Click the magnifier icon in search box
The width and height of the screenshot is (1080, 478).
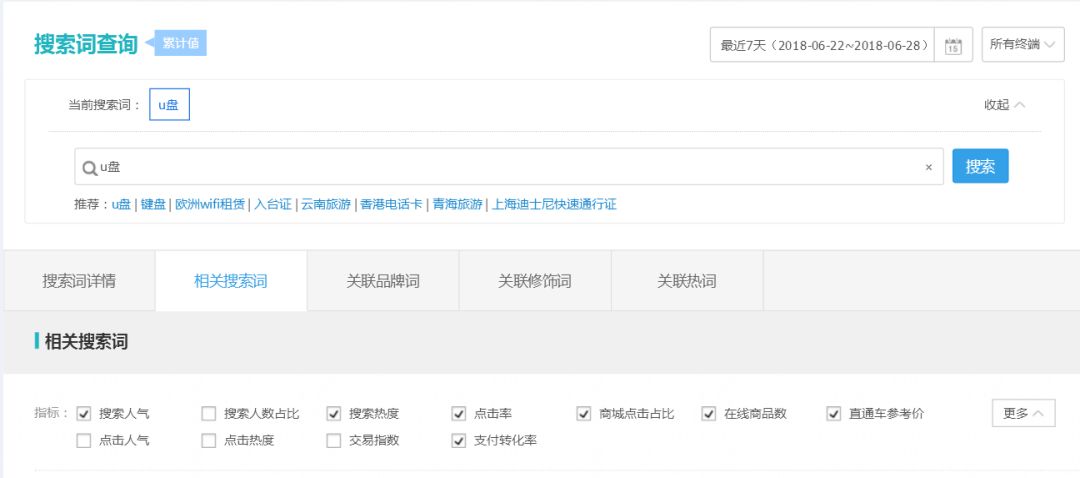90,167
